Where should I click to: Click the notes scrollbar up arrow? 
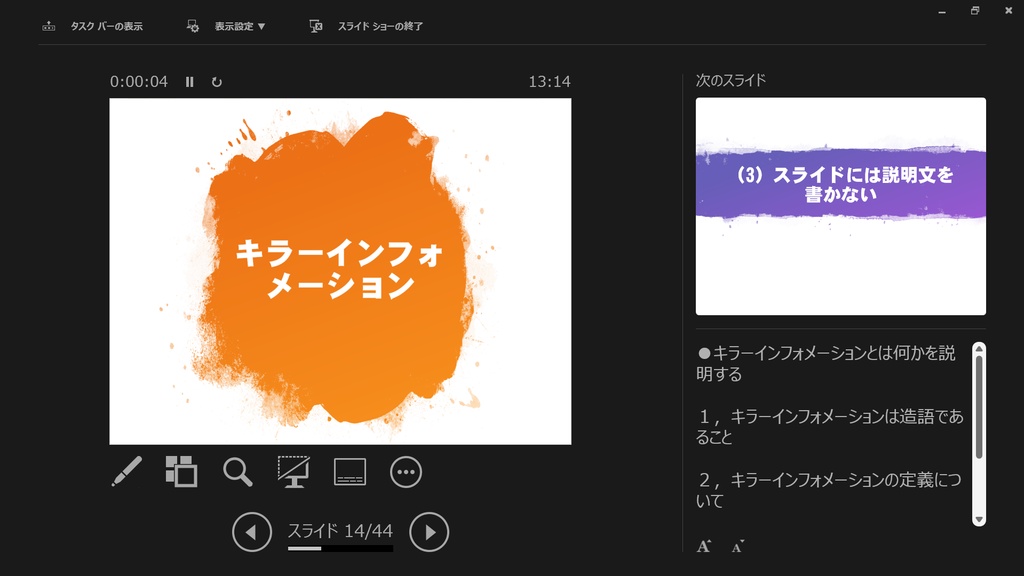979,349
